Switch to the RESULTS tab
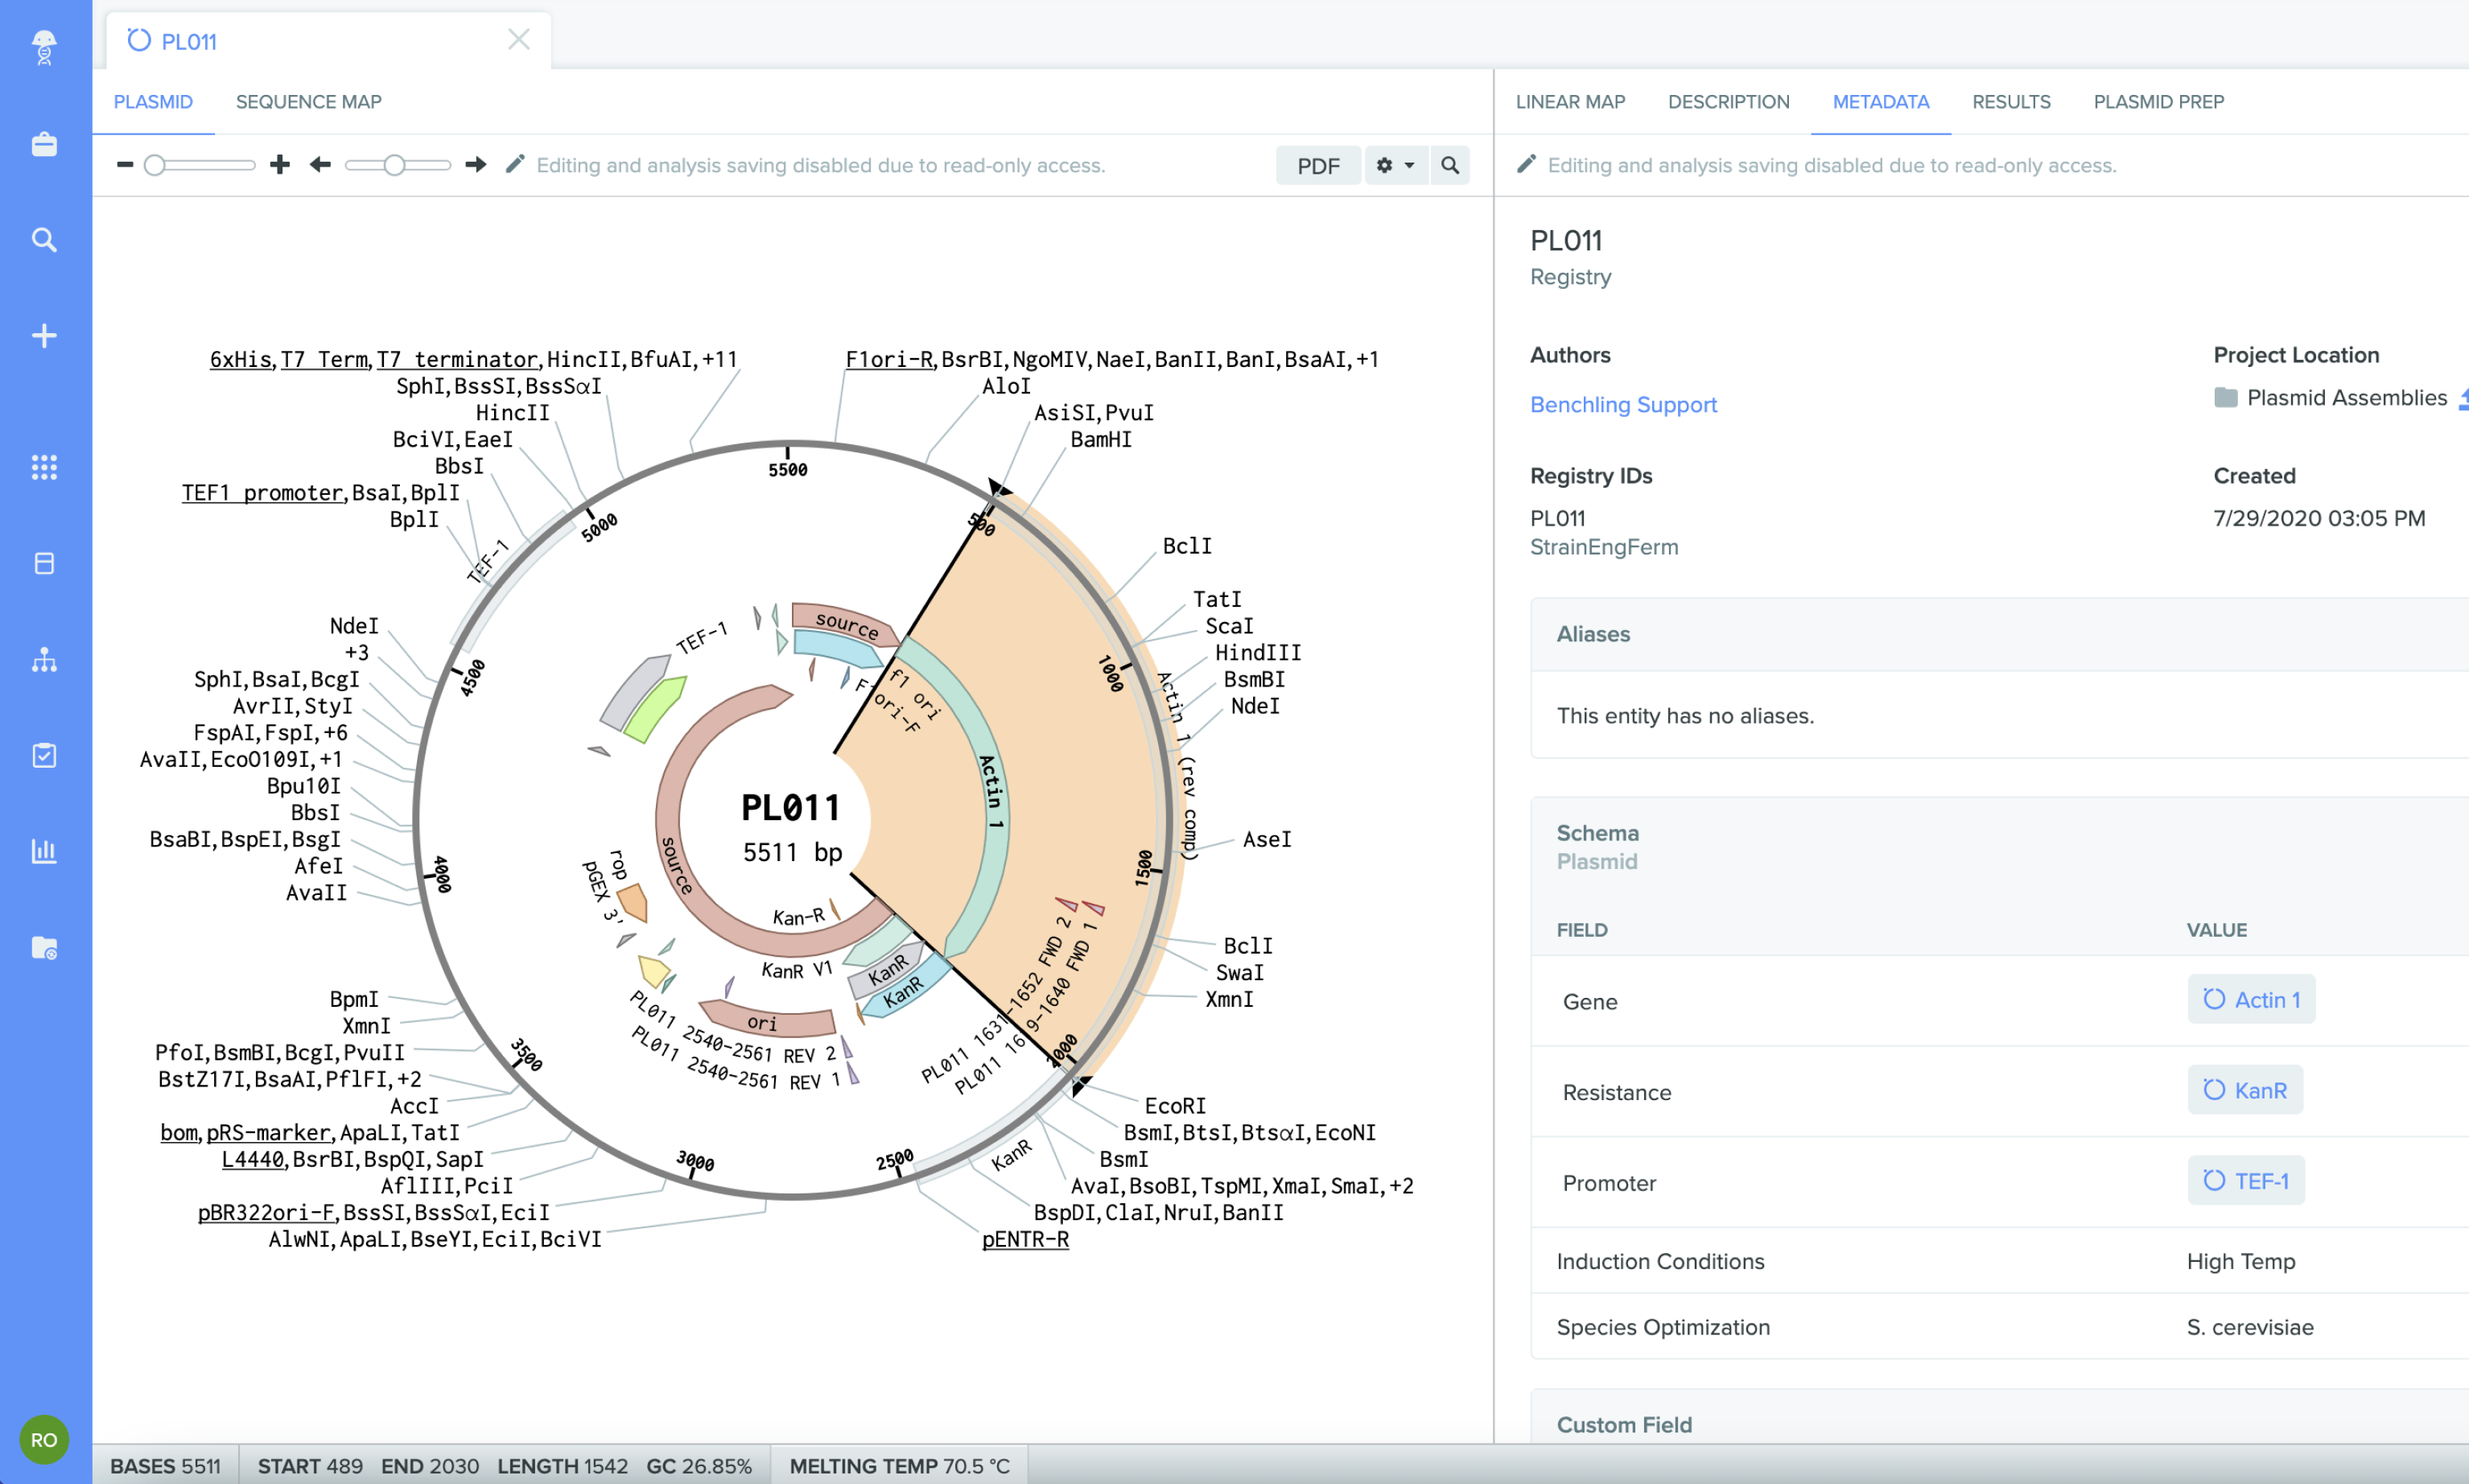 [2011, 102]
